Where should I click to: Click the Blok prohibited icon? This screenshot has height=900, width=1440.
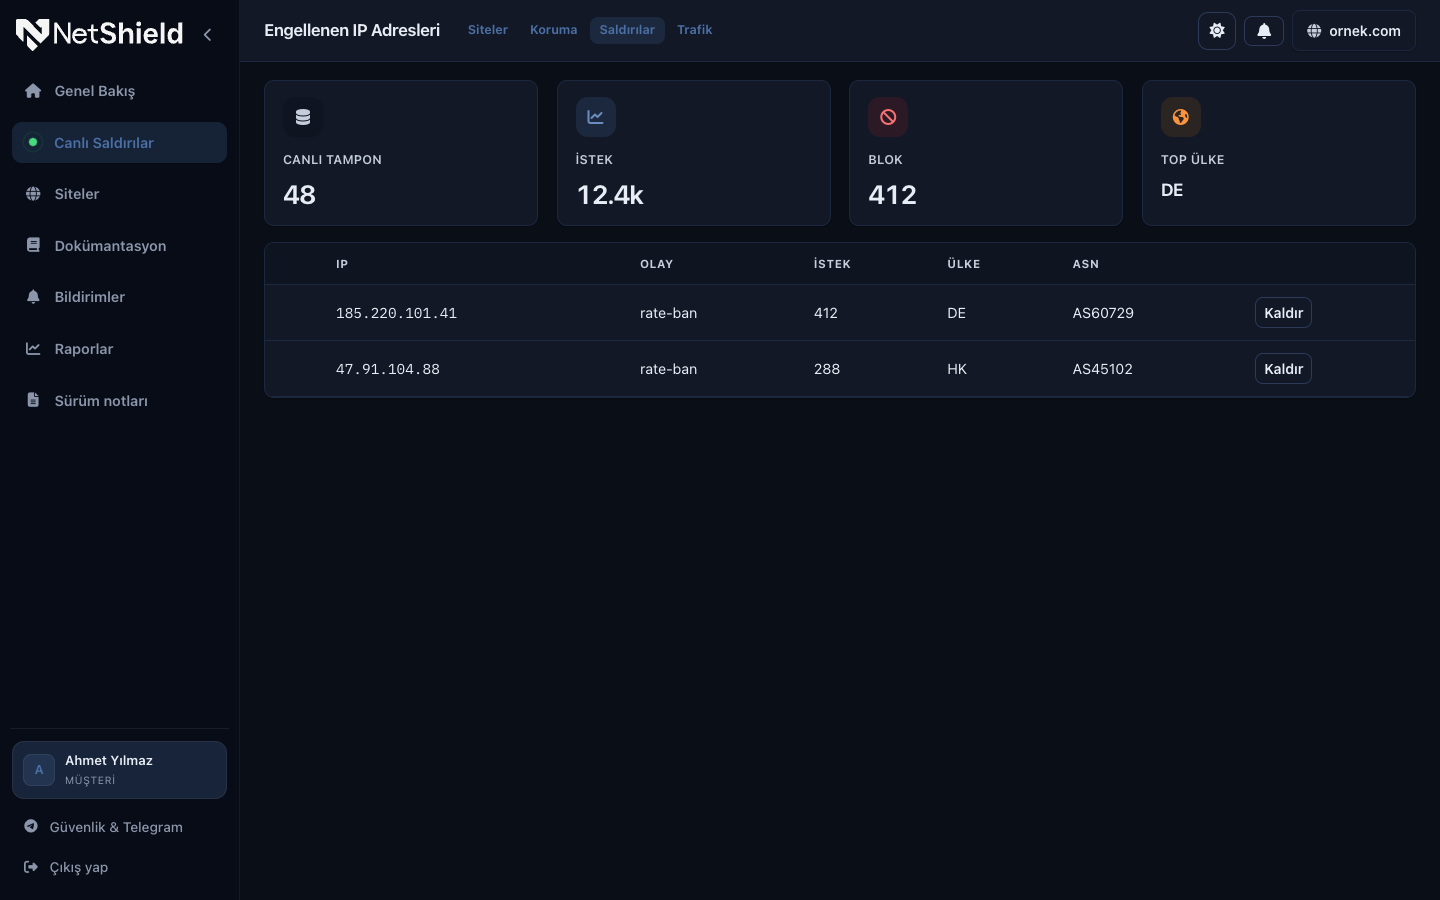pyautogui.click(x=888, y=117)
